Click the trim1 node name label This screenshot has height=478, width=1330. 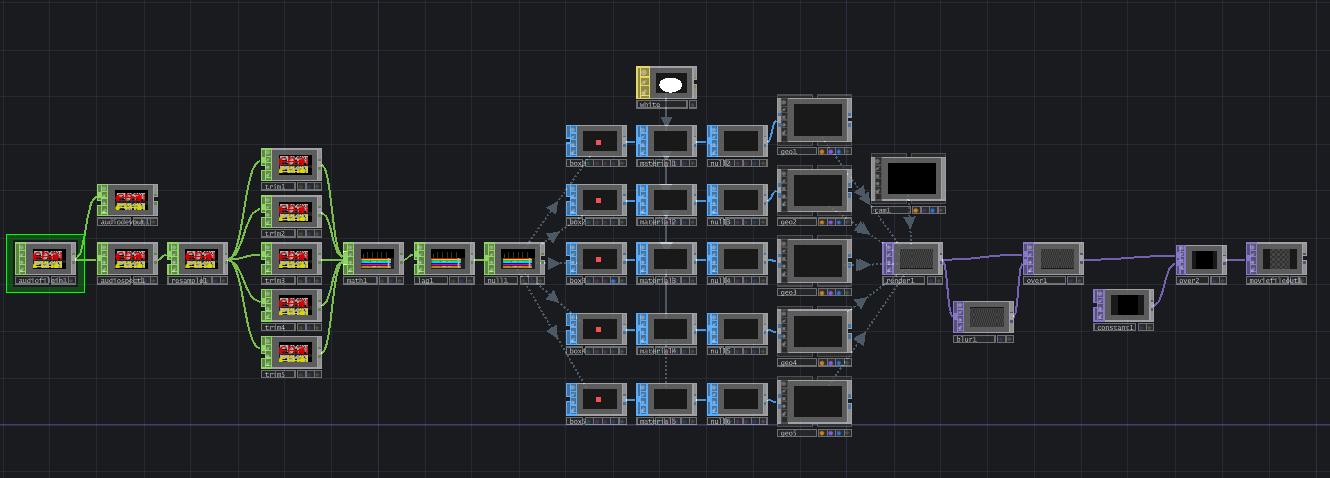click(277, 187)
